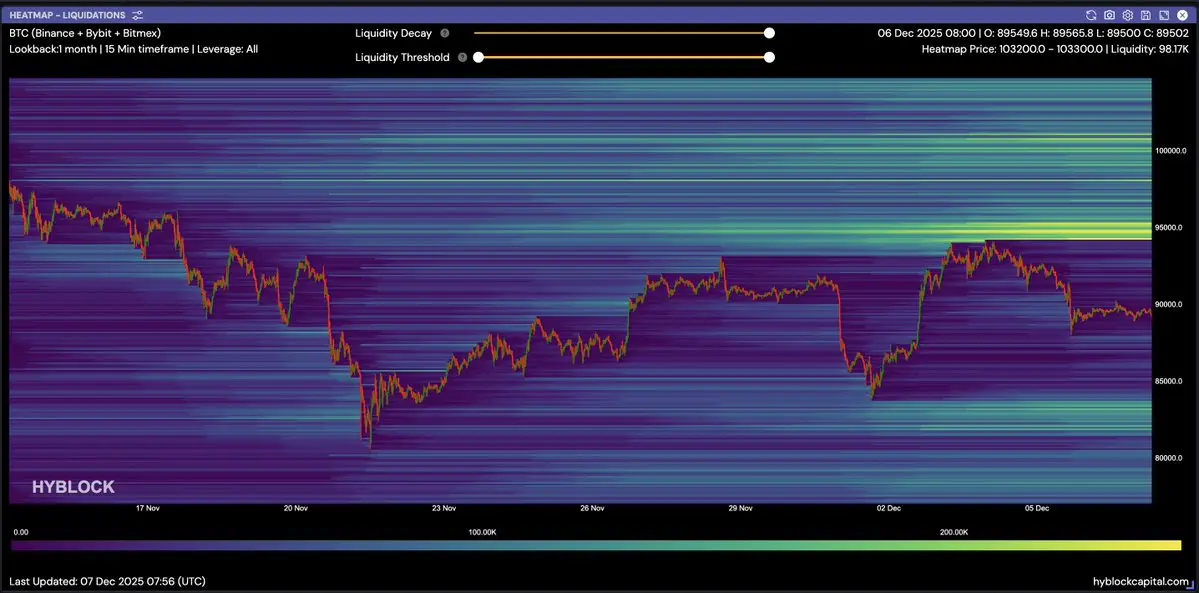The height and width of the screenshot is (593, 1199).
Task: Refresh the liquidation heatmap data
Action: [1091, 15]
